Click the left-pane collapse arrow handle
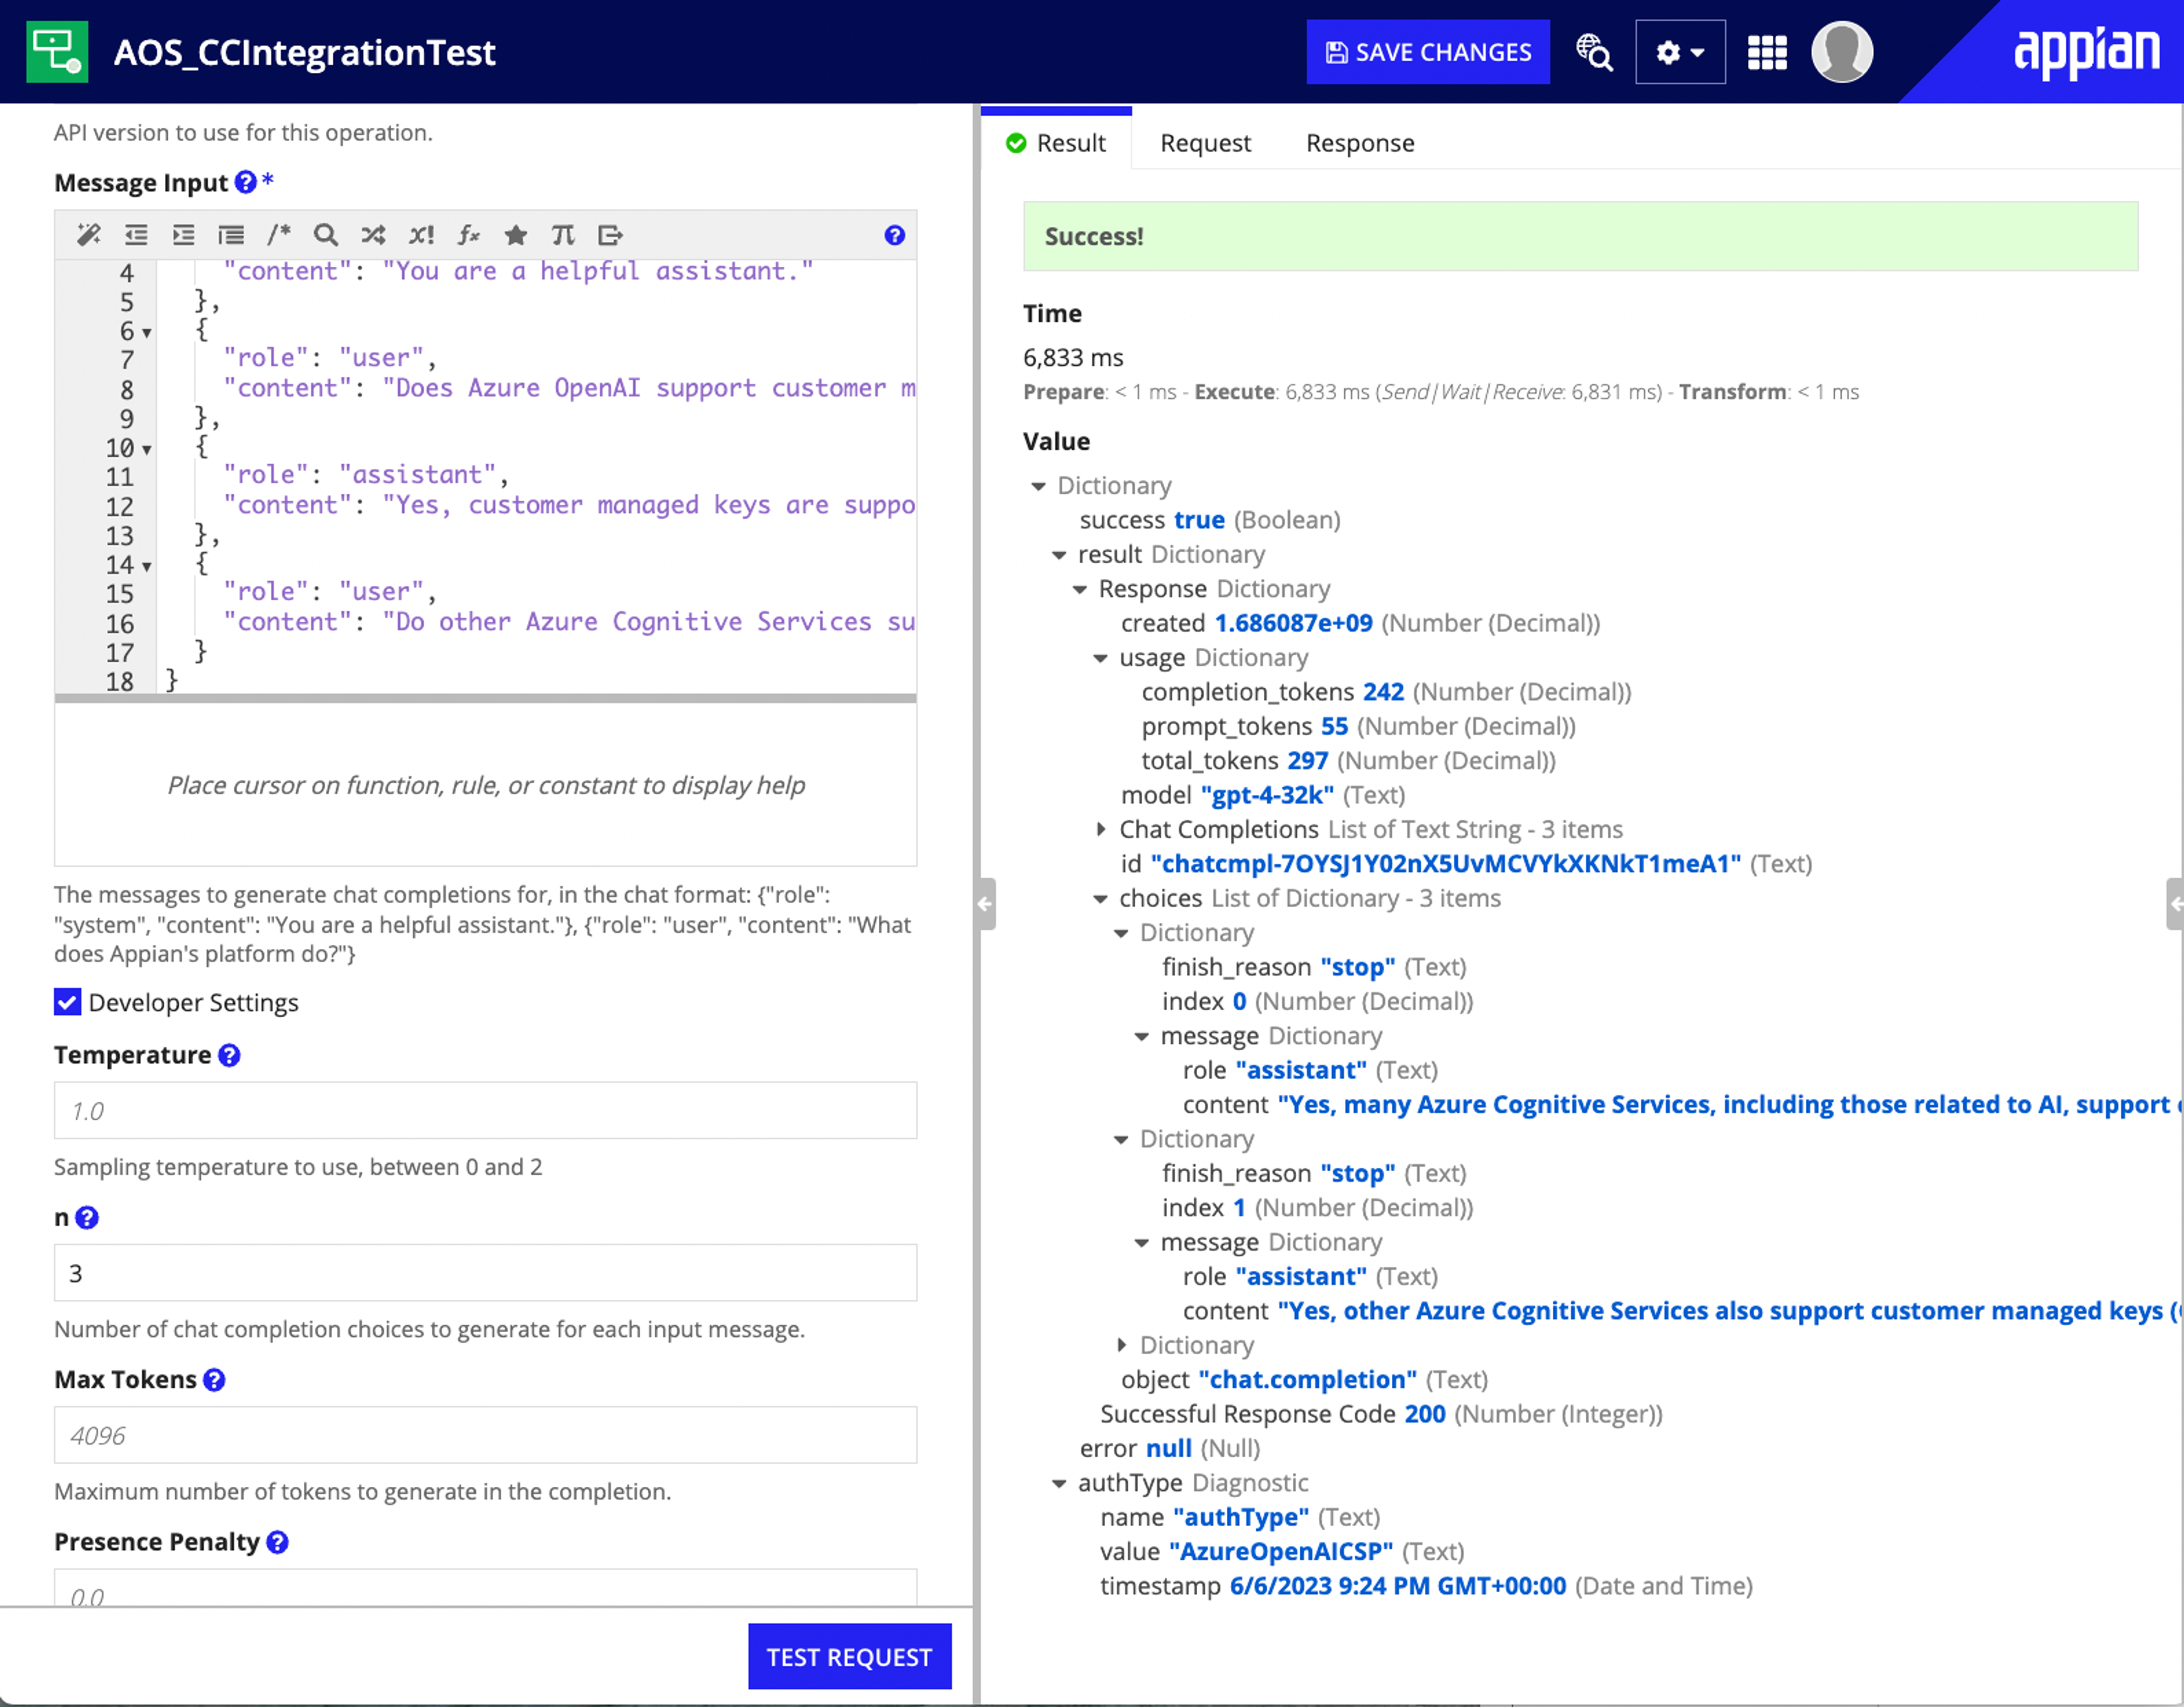 coord(986,904)
